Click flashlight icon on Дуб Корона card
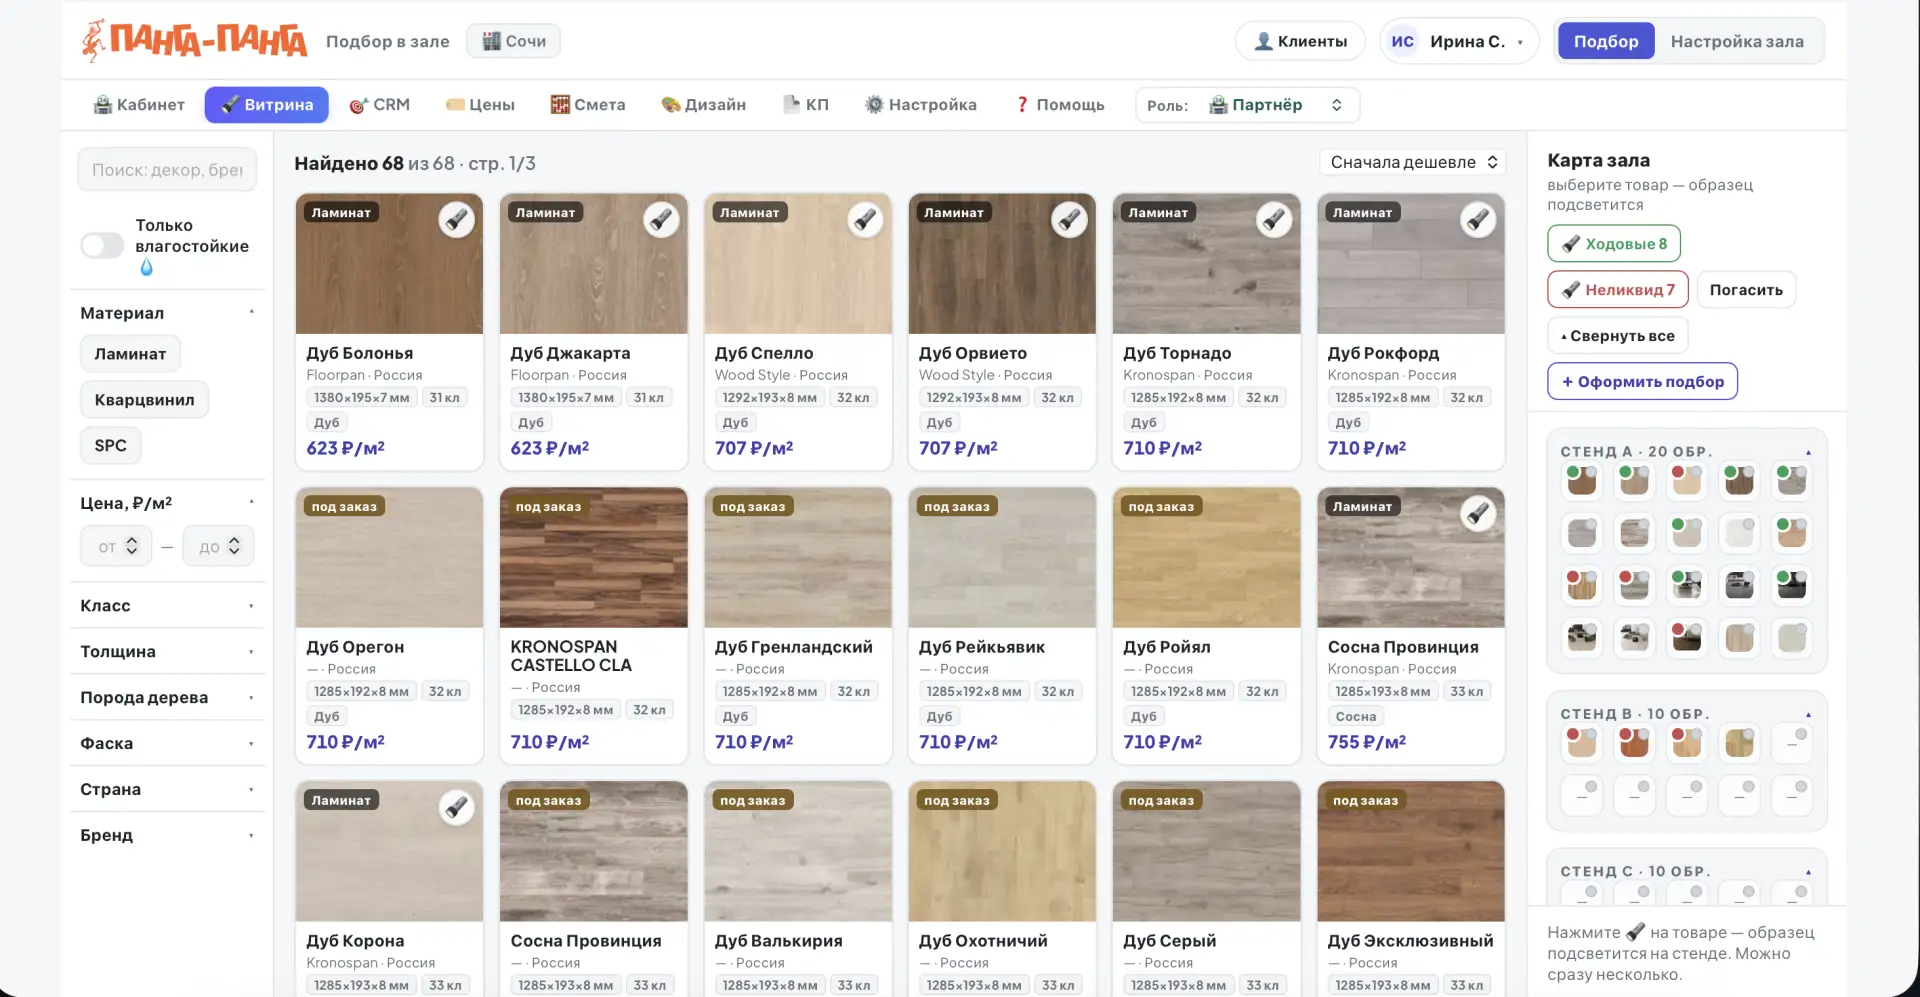 point(457,807)
